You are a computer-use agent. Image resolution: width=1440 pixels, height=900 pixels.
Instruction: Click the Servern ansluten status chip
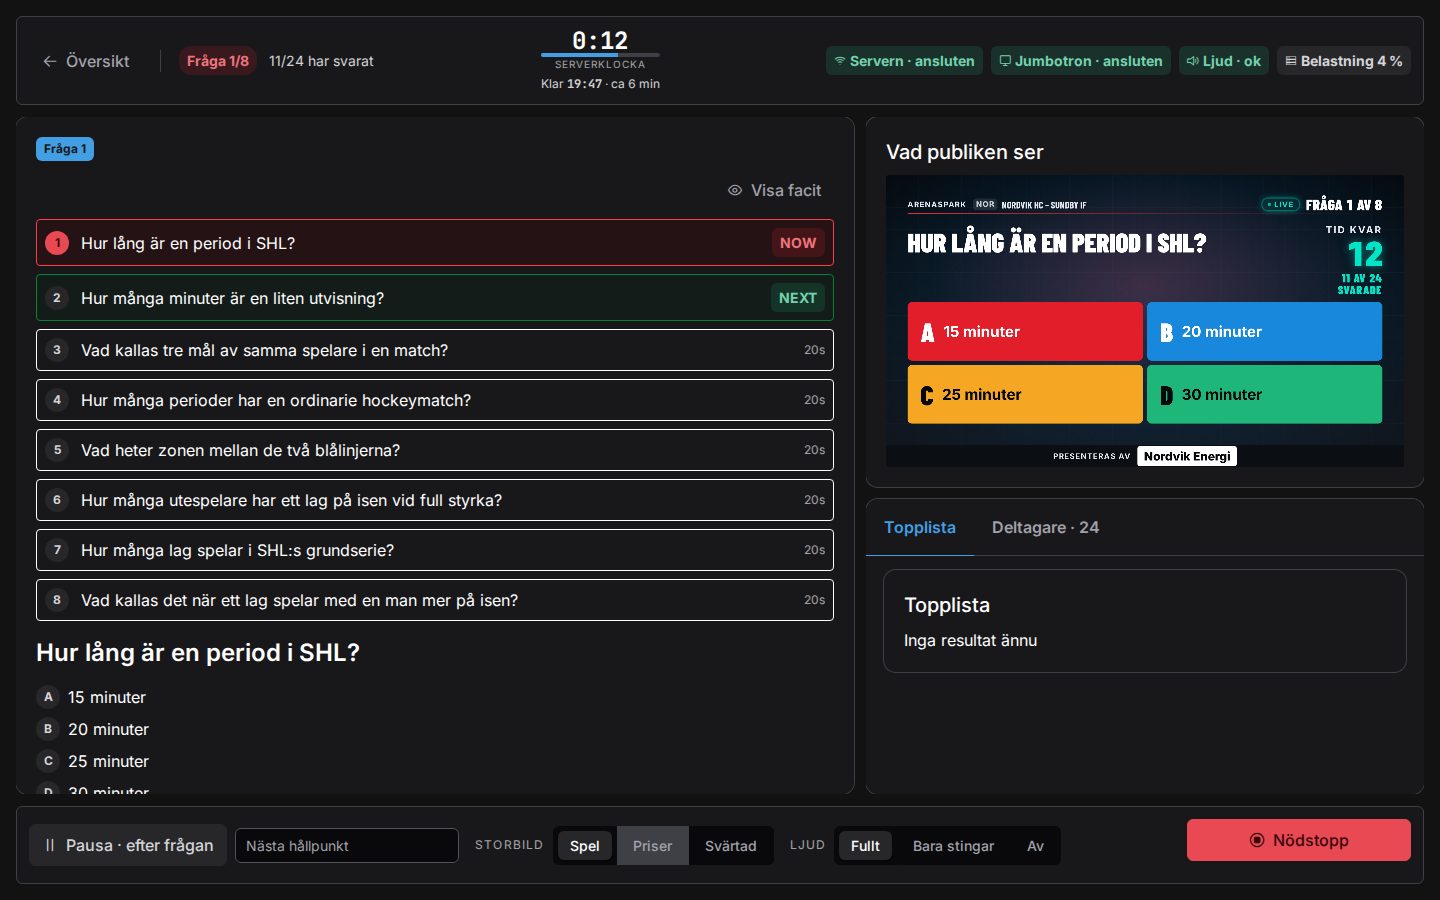[905, 61]
